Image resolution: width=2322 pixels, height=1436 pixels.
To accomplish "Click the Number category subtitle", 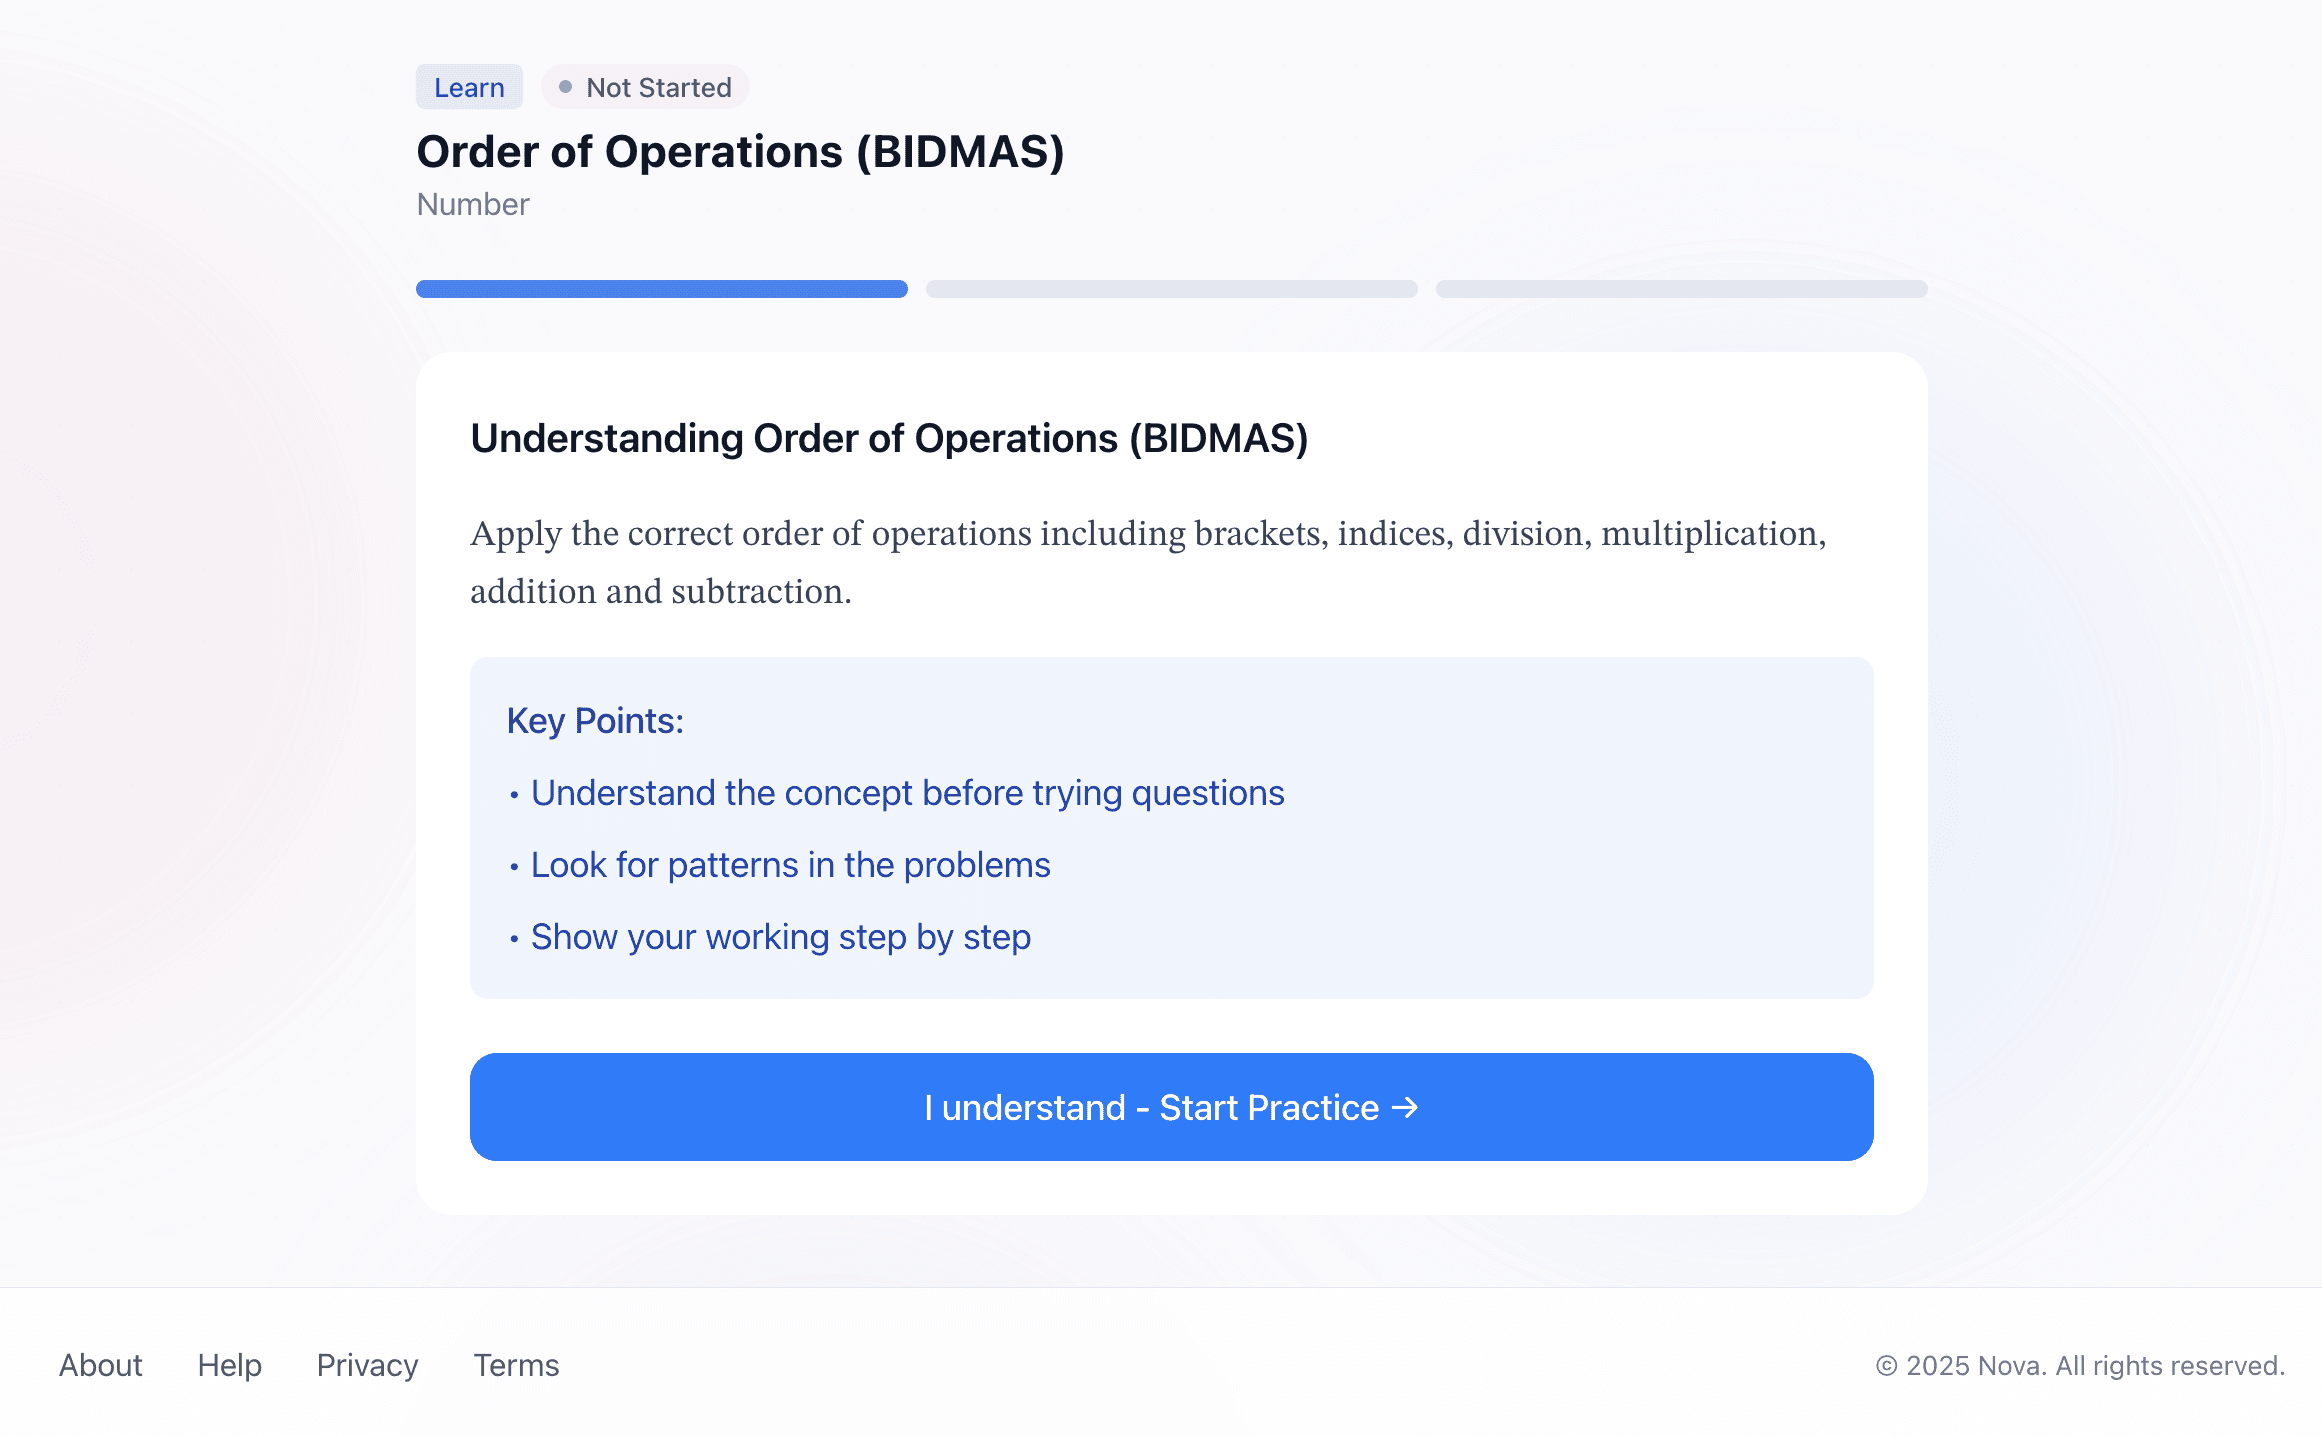I will [x=473, y=204].
